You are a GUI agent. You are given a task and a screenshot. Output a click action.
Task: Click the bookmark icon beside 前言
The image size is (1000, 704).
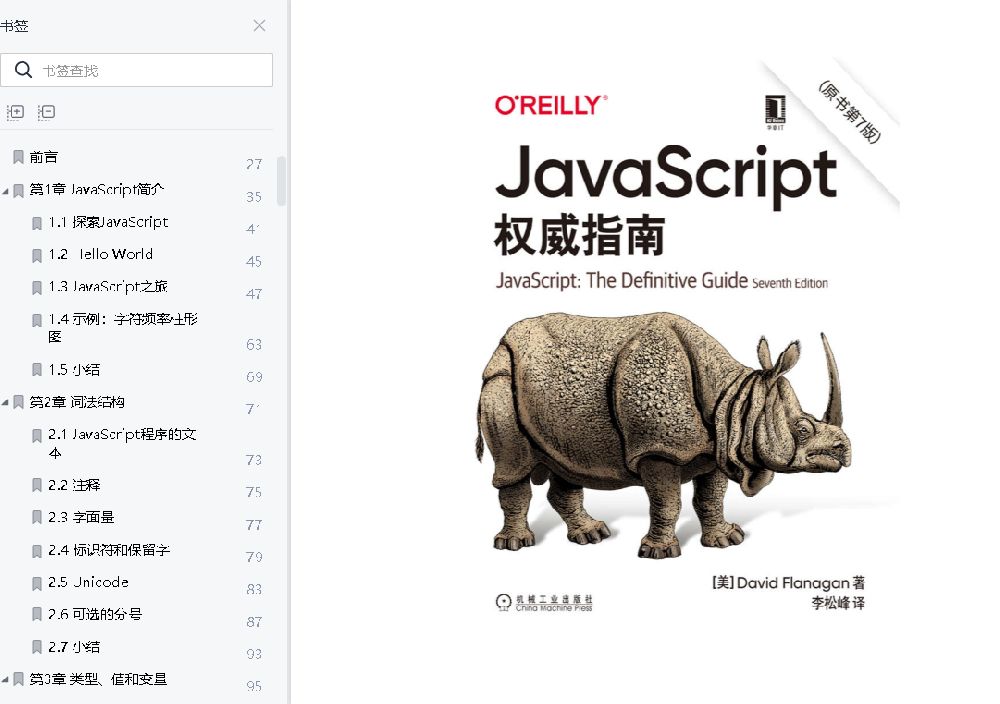coord(16,156)
